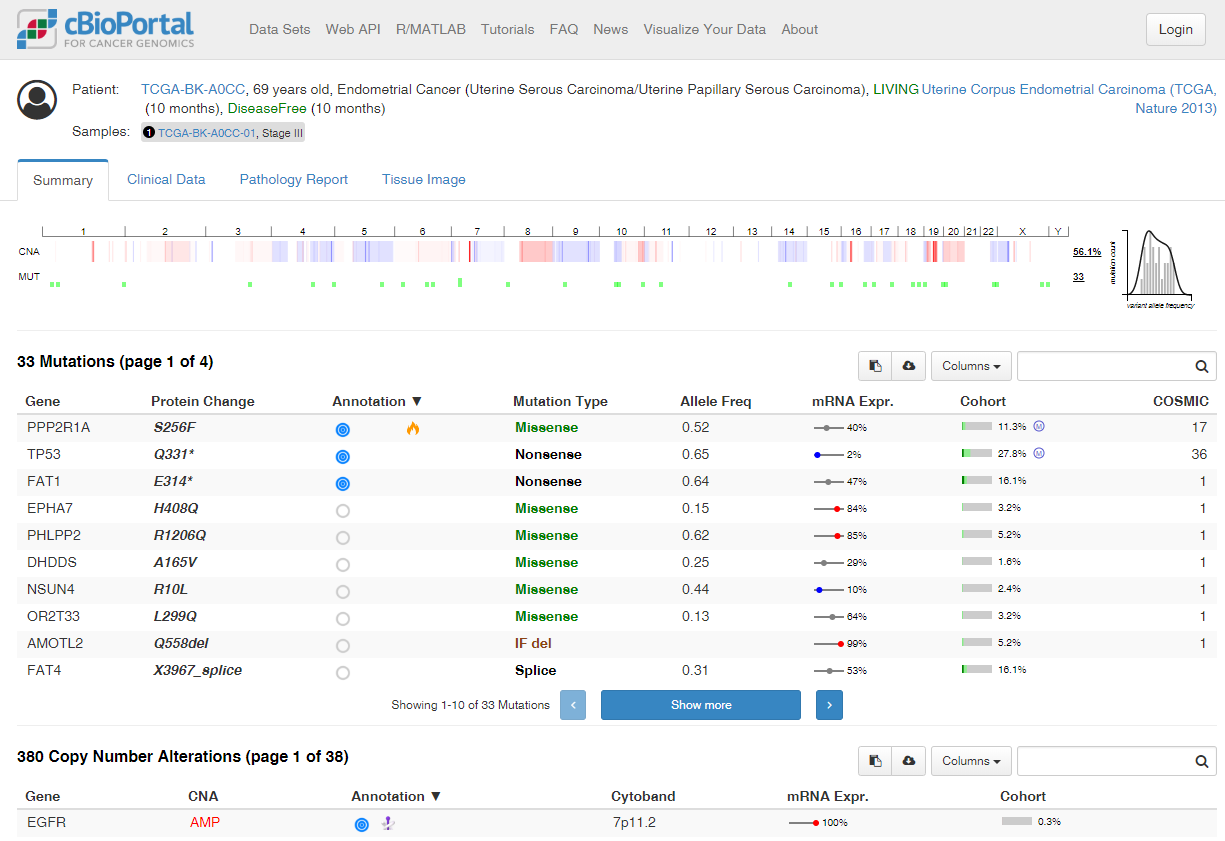This screenshot has height=841, width=1225.
Task: Click the OncoKB icon in EGFR row
Action: 362,824
